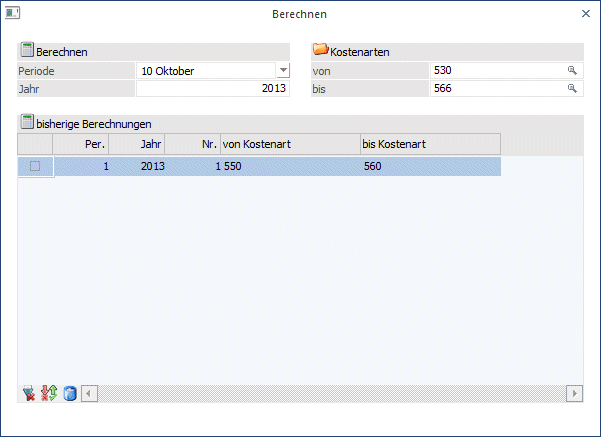601x437 pixels.
Task: Open the Periode dropdown arrow
Action: click(282, 71)
